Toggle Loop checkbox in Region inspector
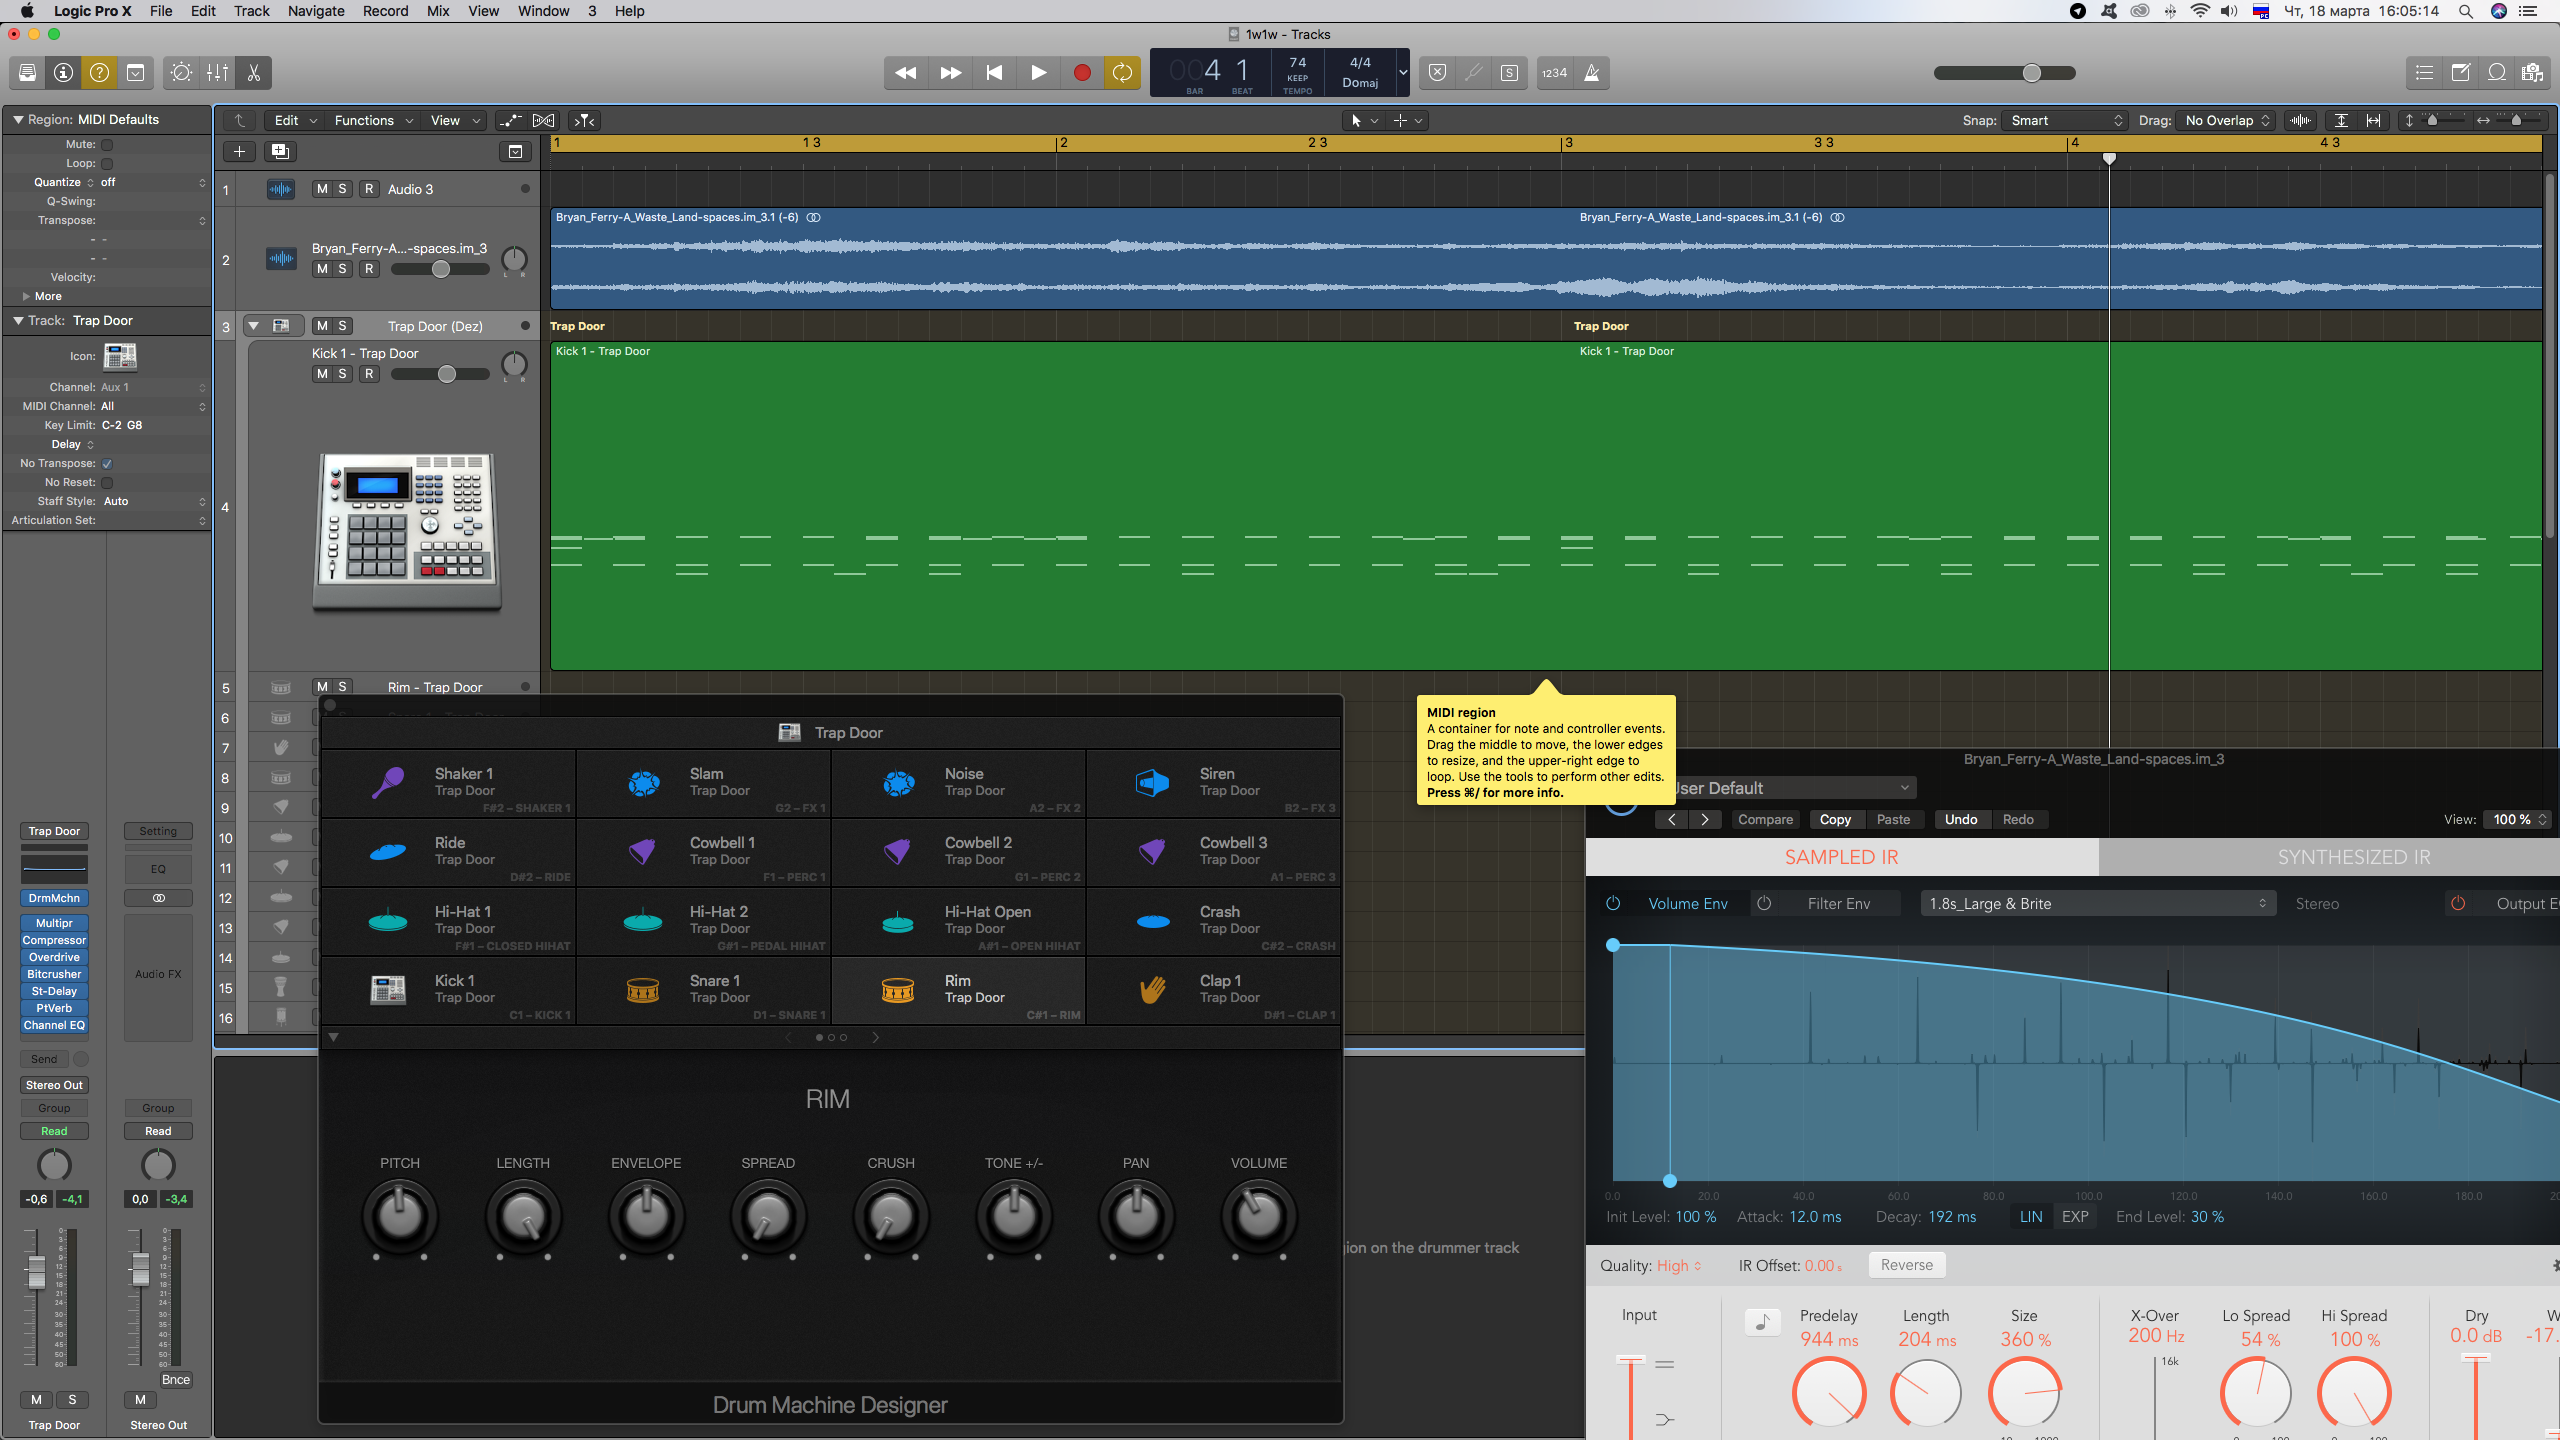This screenshot has width=2560, height=1440. pyautogui.click(x=107, y=164)
